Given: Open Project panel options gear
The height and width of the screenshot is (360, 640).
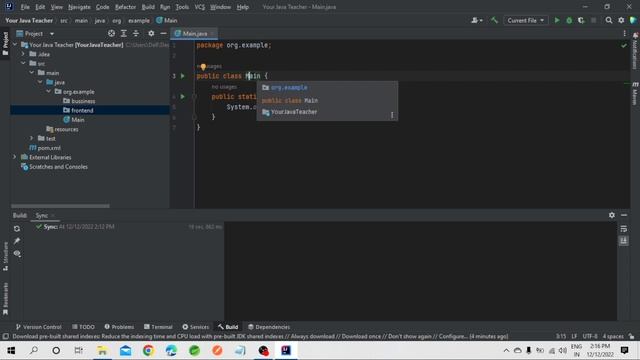Looking at the screenshot, I should (151, 33).
